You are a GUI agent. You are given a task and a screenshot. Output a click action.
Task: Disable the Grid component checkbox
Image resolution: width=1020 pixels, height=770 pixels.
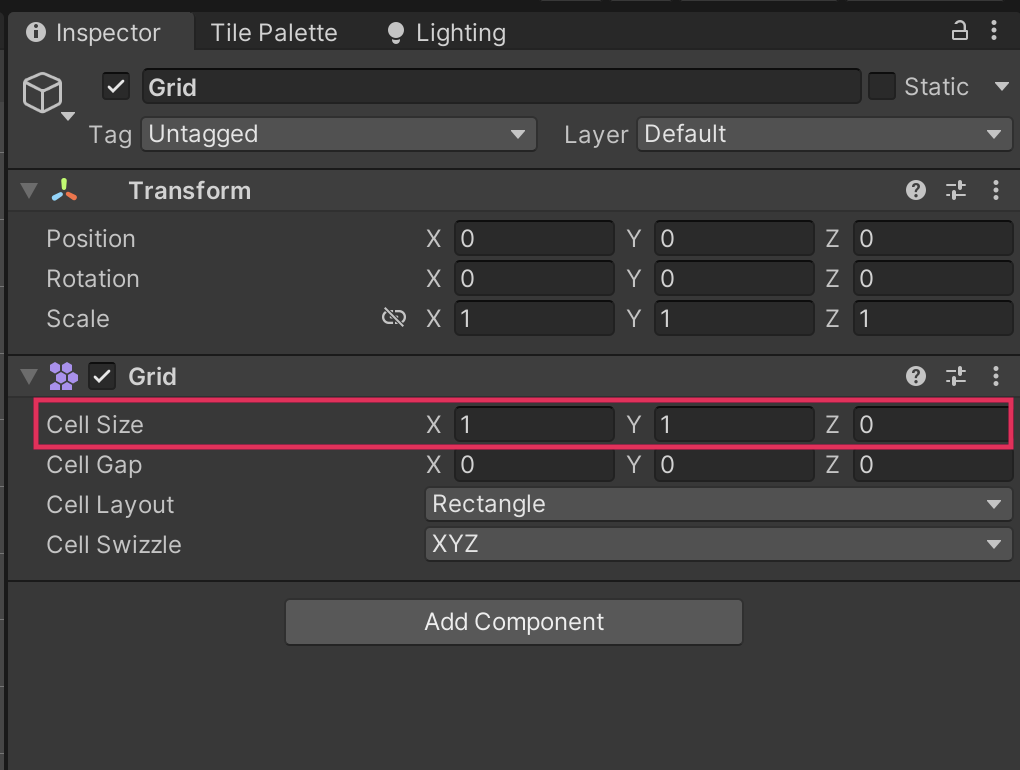pos(102,376)
